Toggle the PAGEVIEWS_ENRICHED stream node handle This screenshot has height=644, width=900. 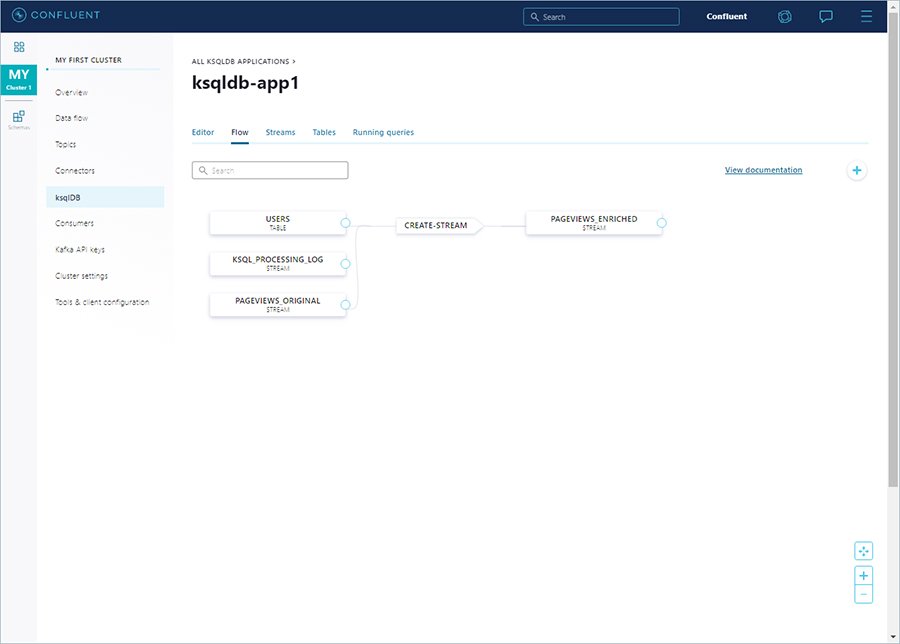660,223
